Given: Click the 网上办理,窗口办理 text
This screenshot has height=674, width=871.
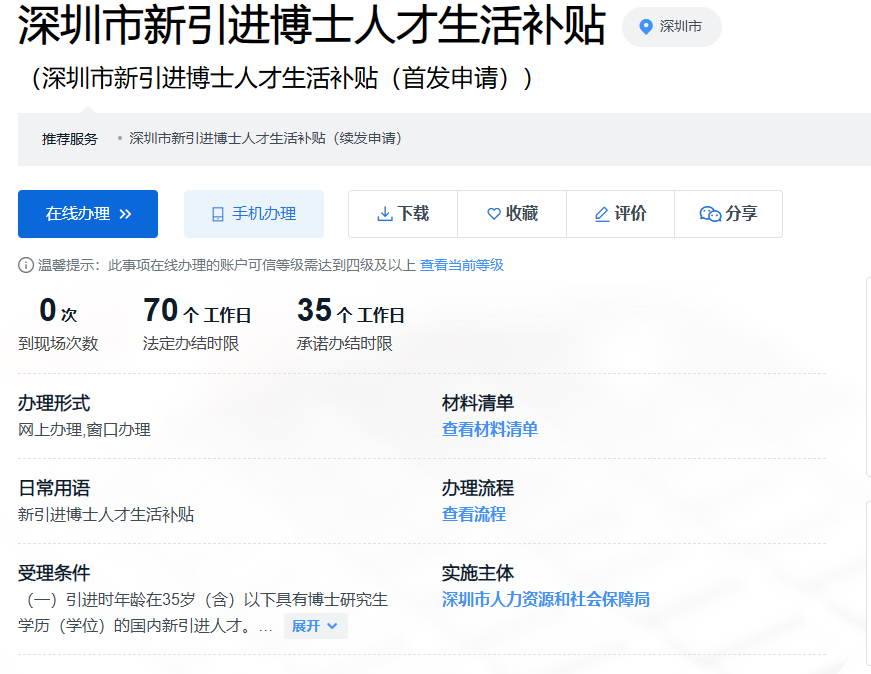Looking at the screenshot, I should click(x=84, y=430).
